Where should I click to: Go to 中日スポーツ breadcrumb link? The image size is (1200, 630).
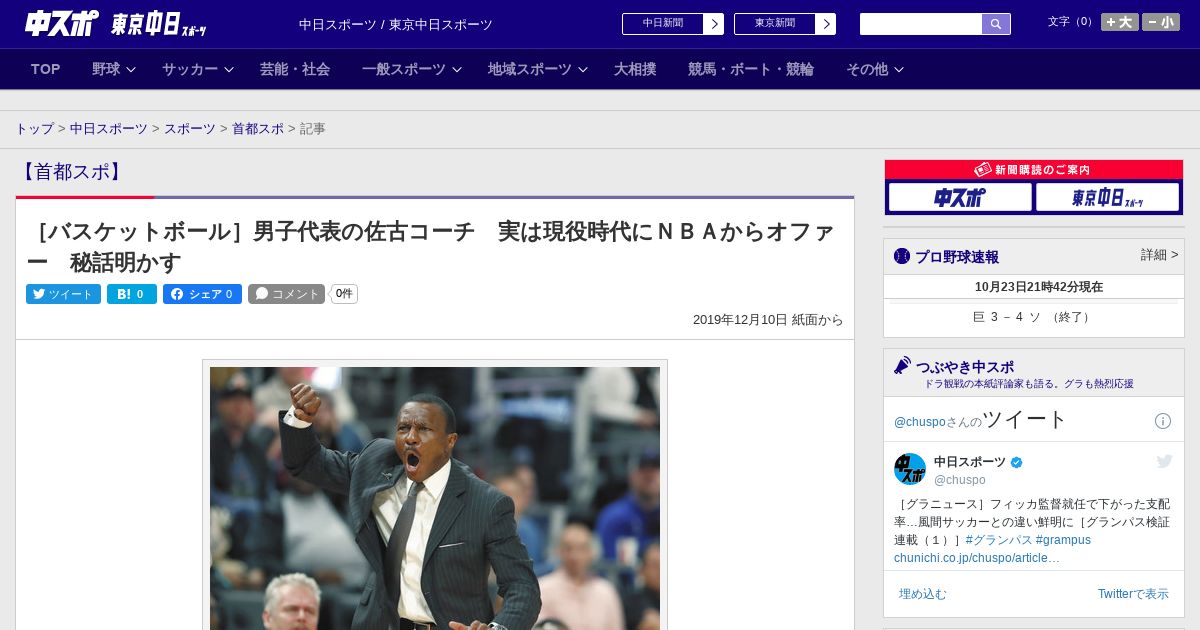109,129
